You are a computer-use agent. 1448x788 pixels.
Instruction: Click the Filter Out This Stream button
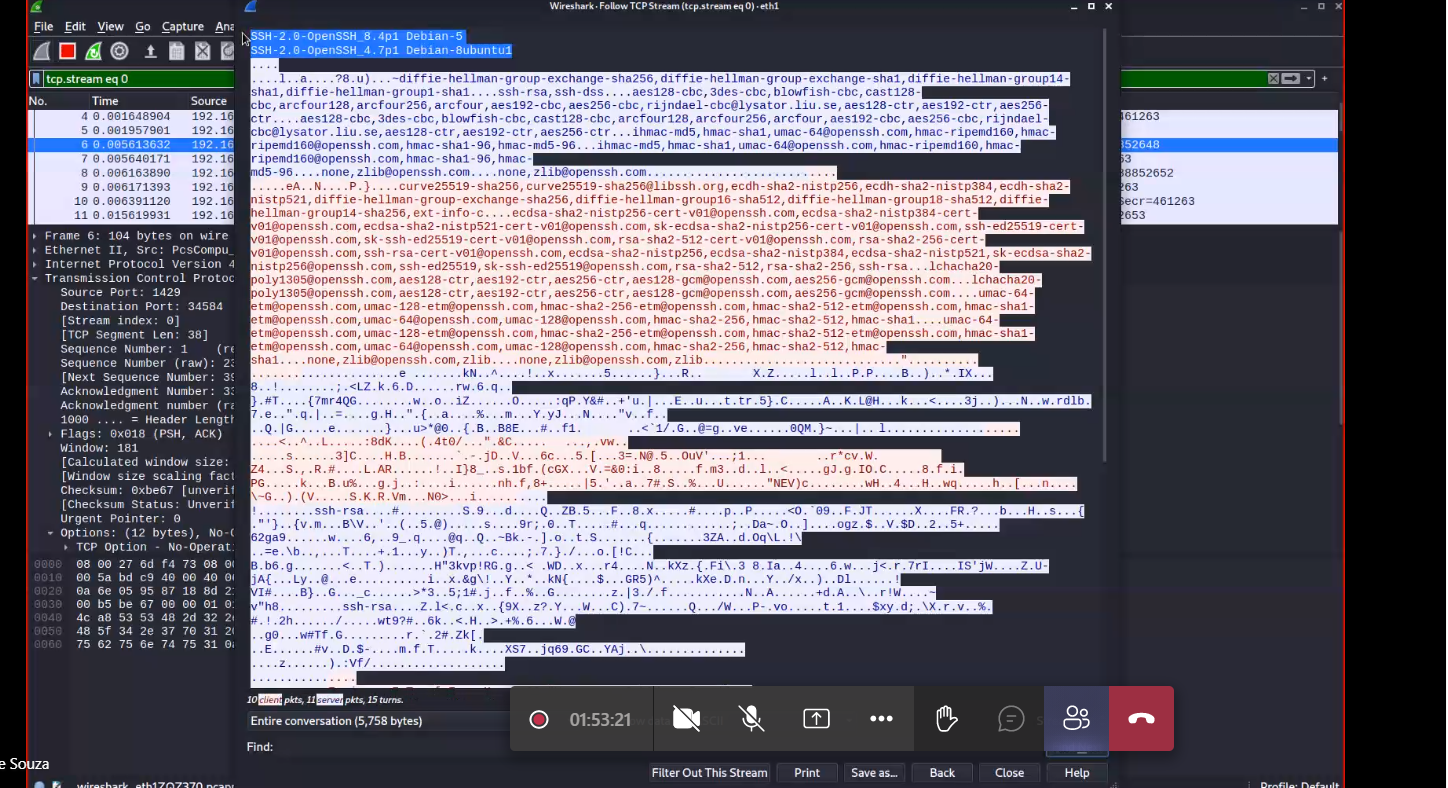(709, 772)
